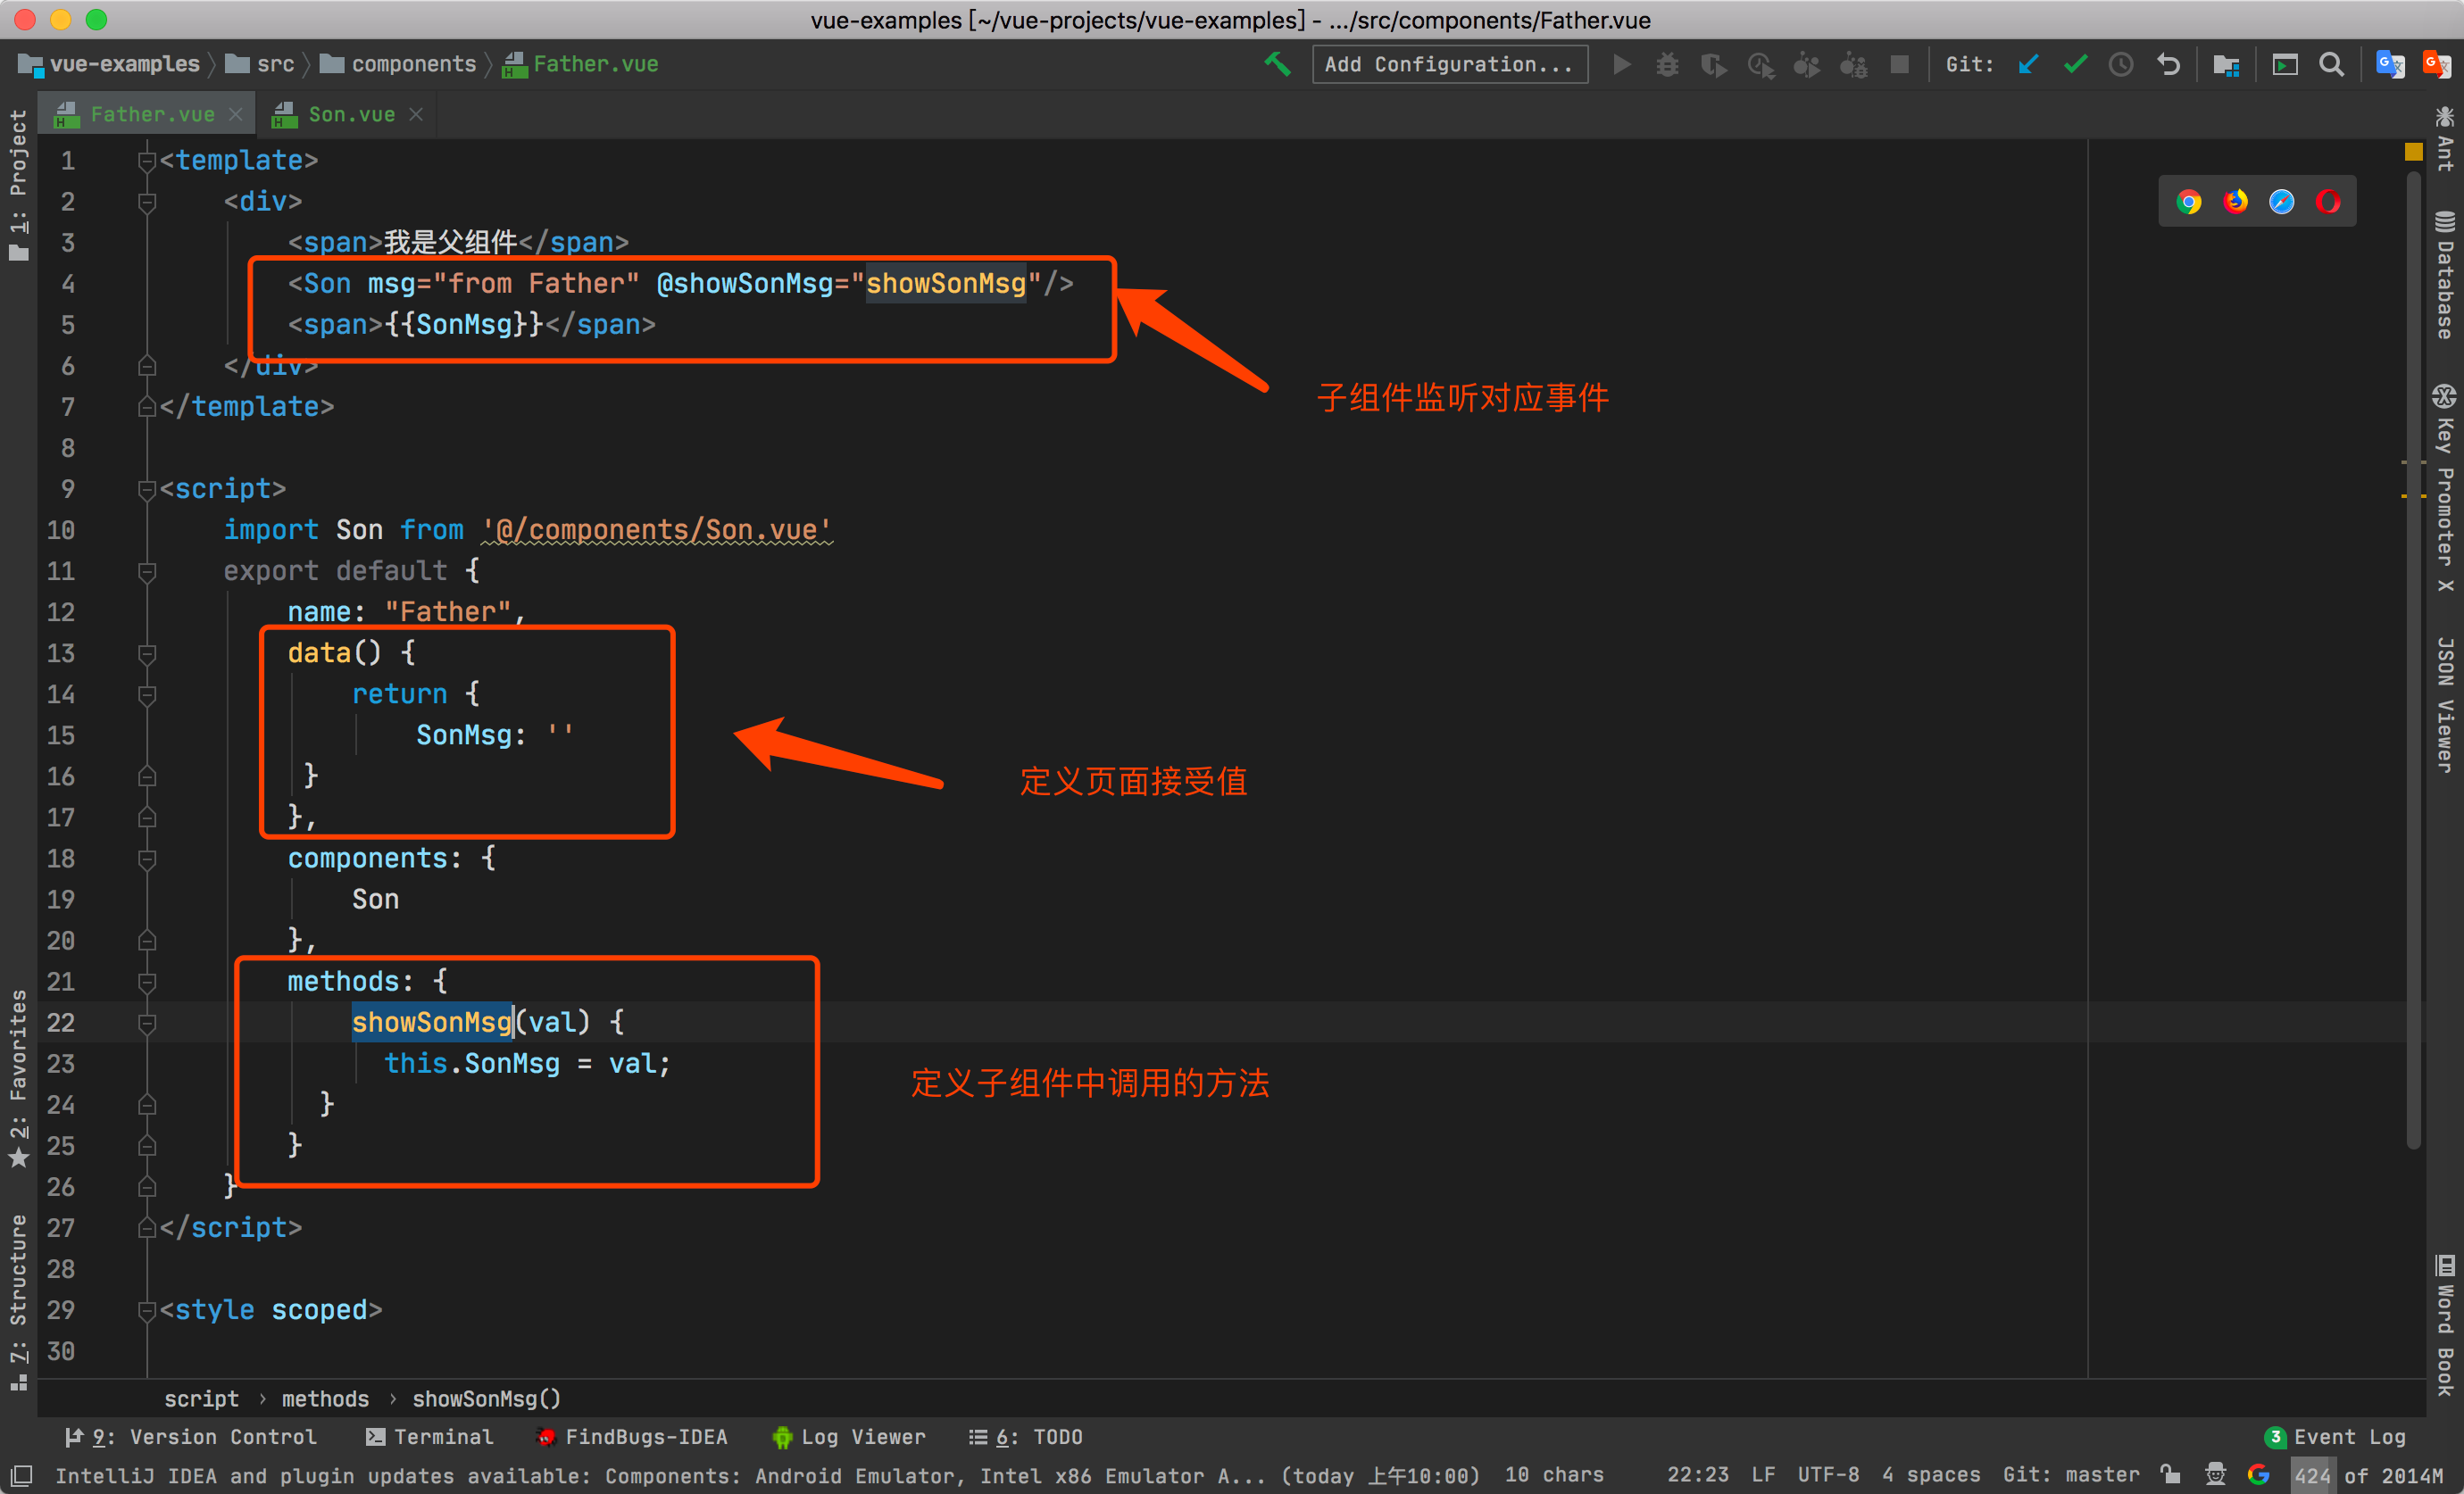Click components breadcrumb folder
This screenshot has height=1494, width=2464.
(398, 64)
